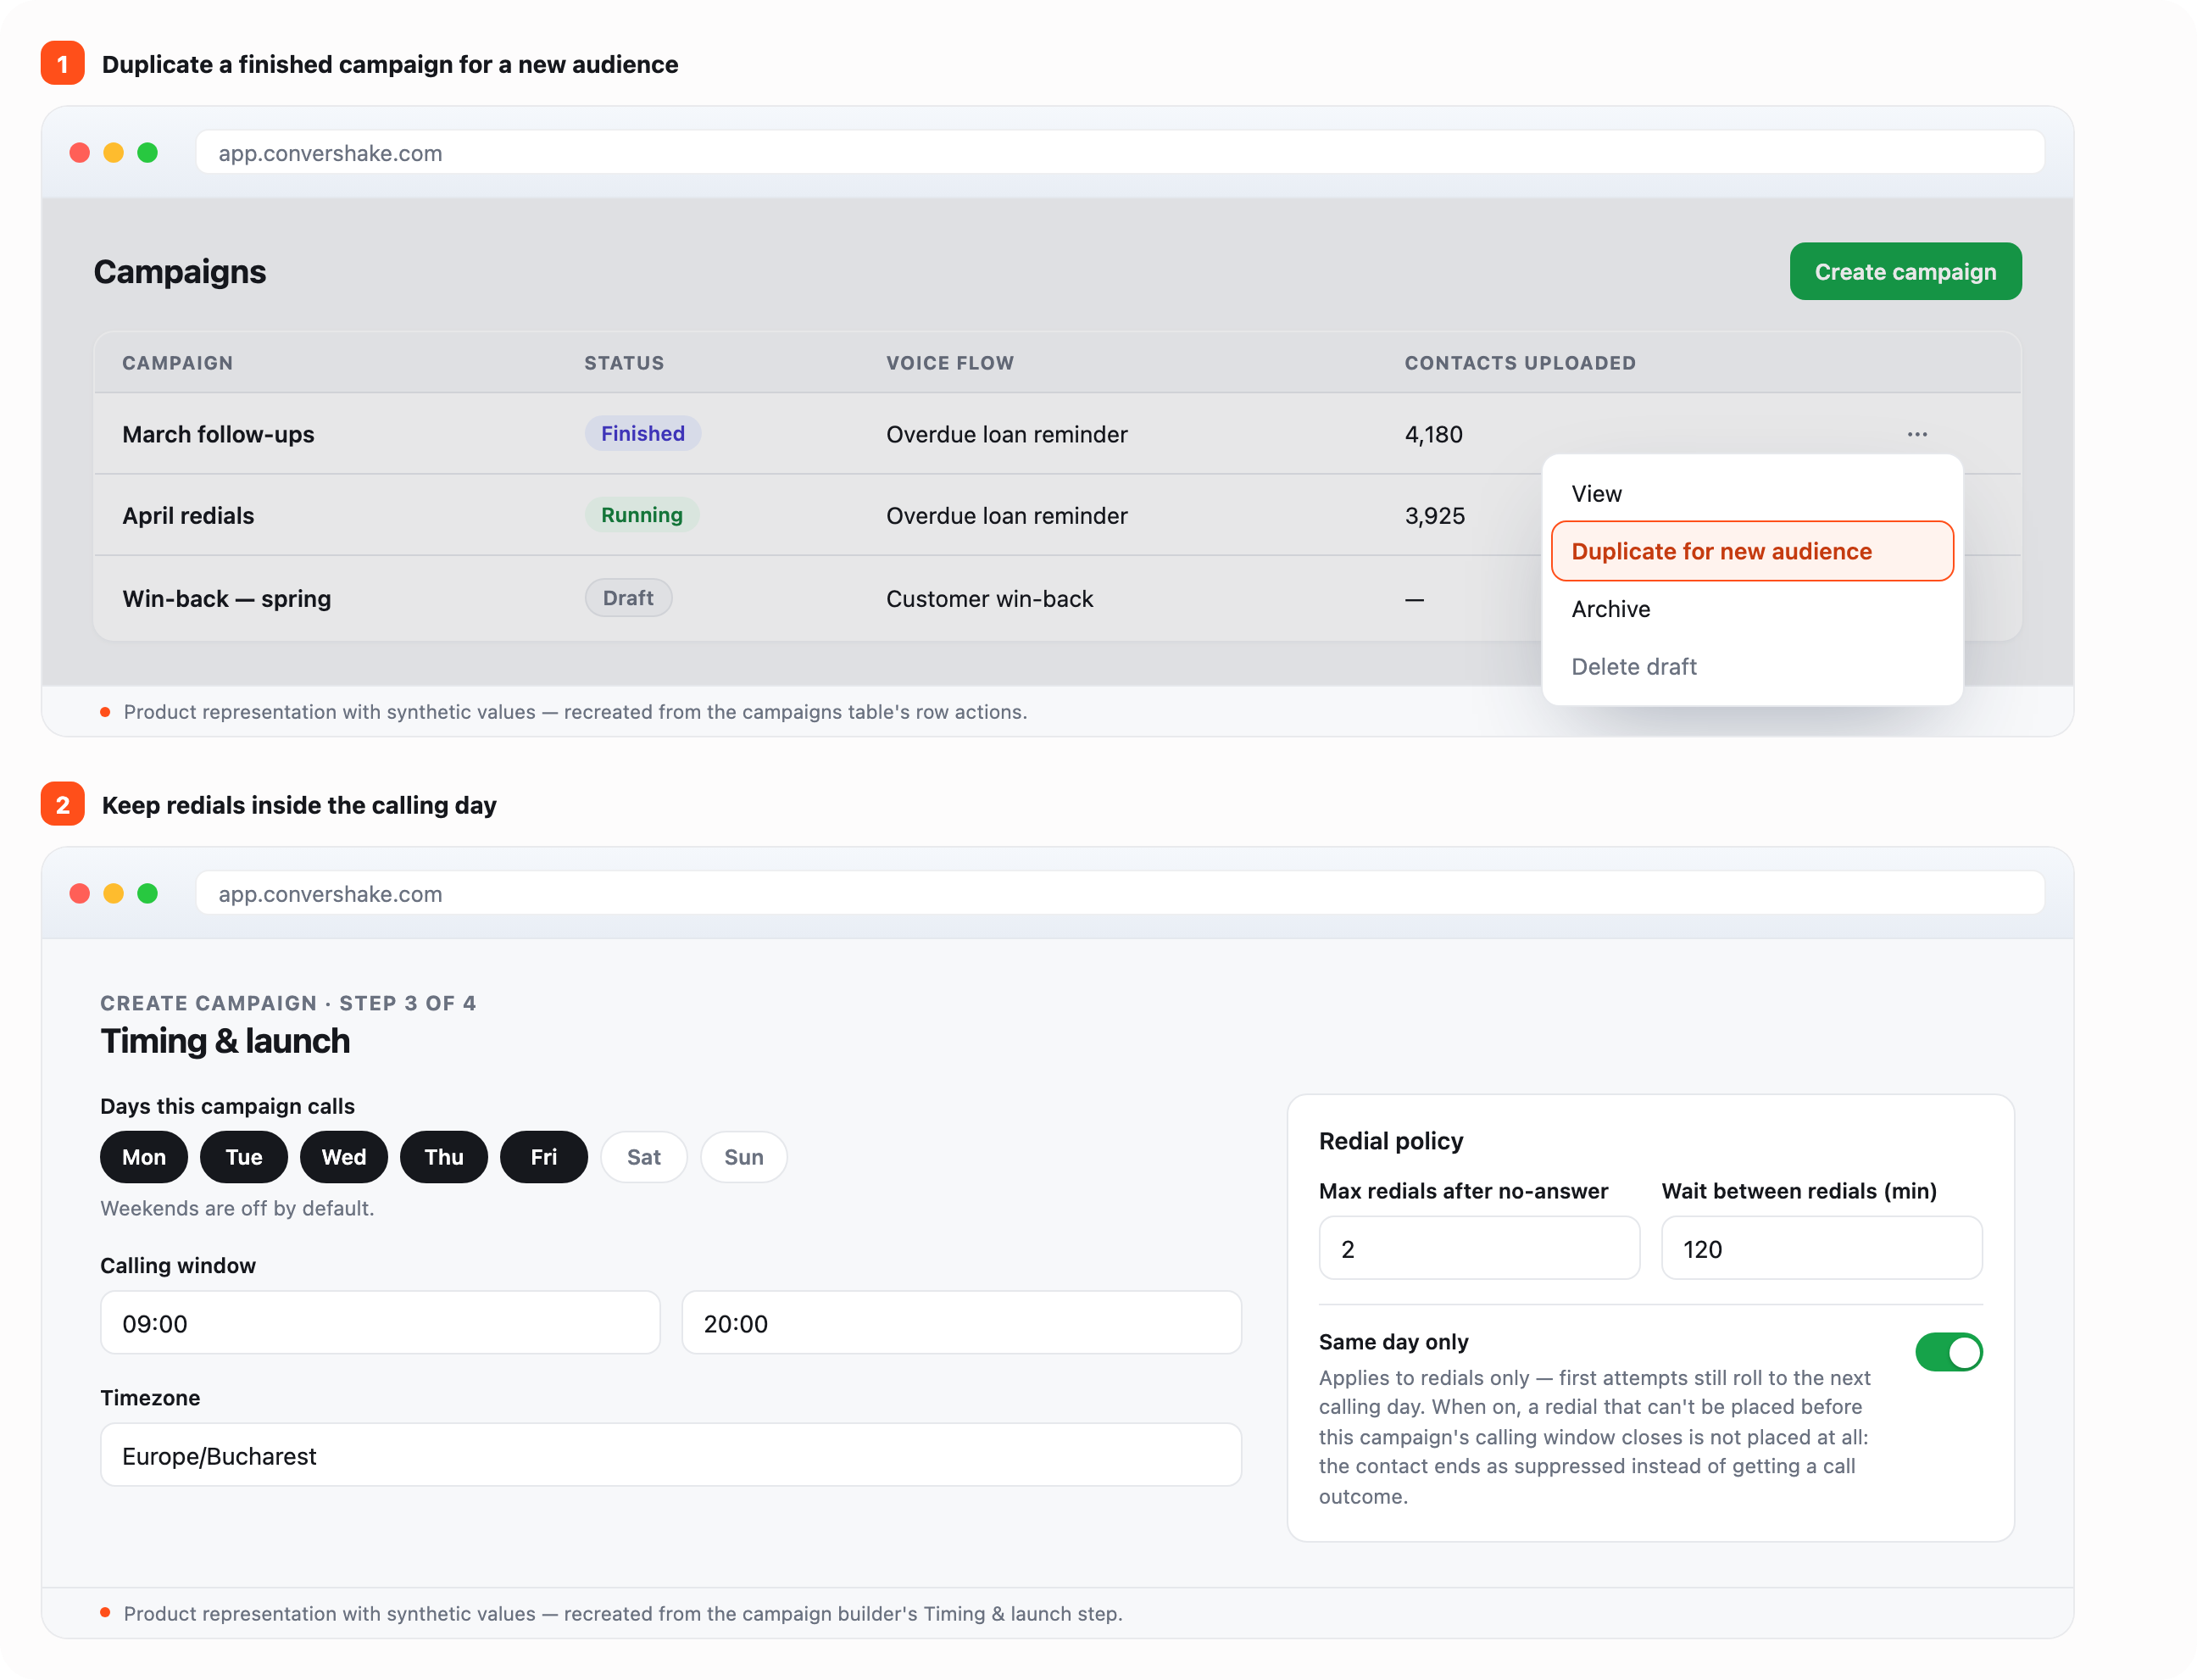Screen dimensions: 2197x1680
Task: Click the Running status badge
Action: pyautogui.click(x=641, y=515)
